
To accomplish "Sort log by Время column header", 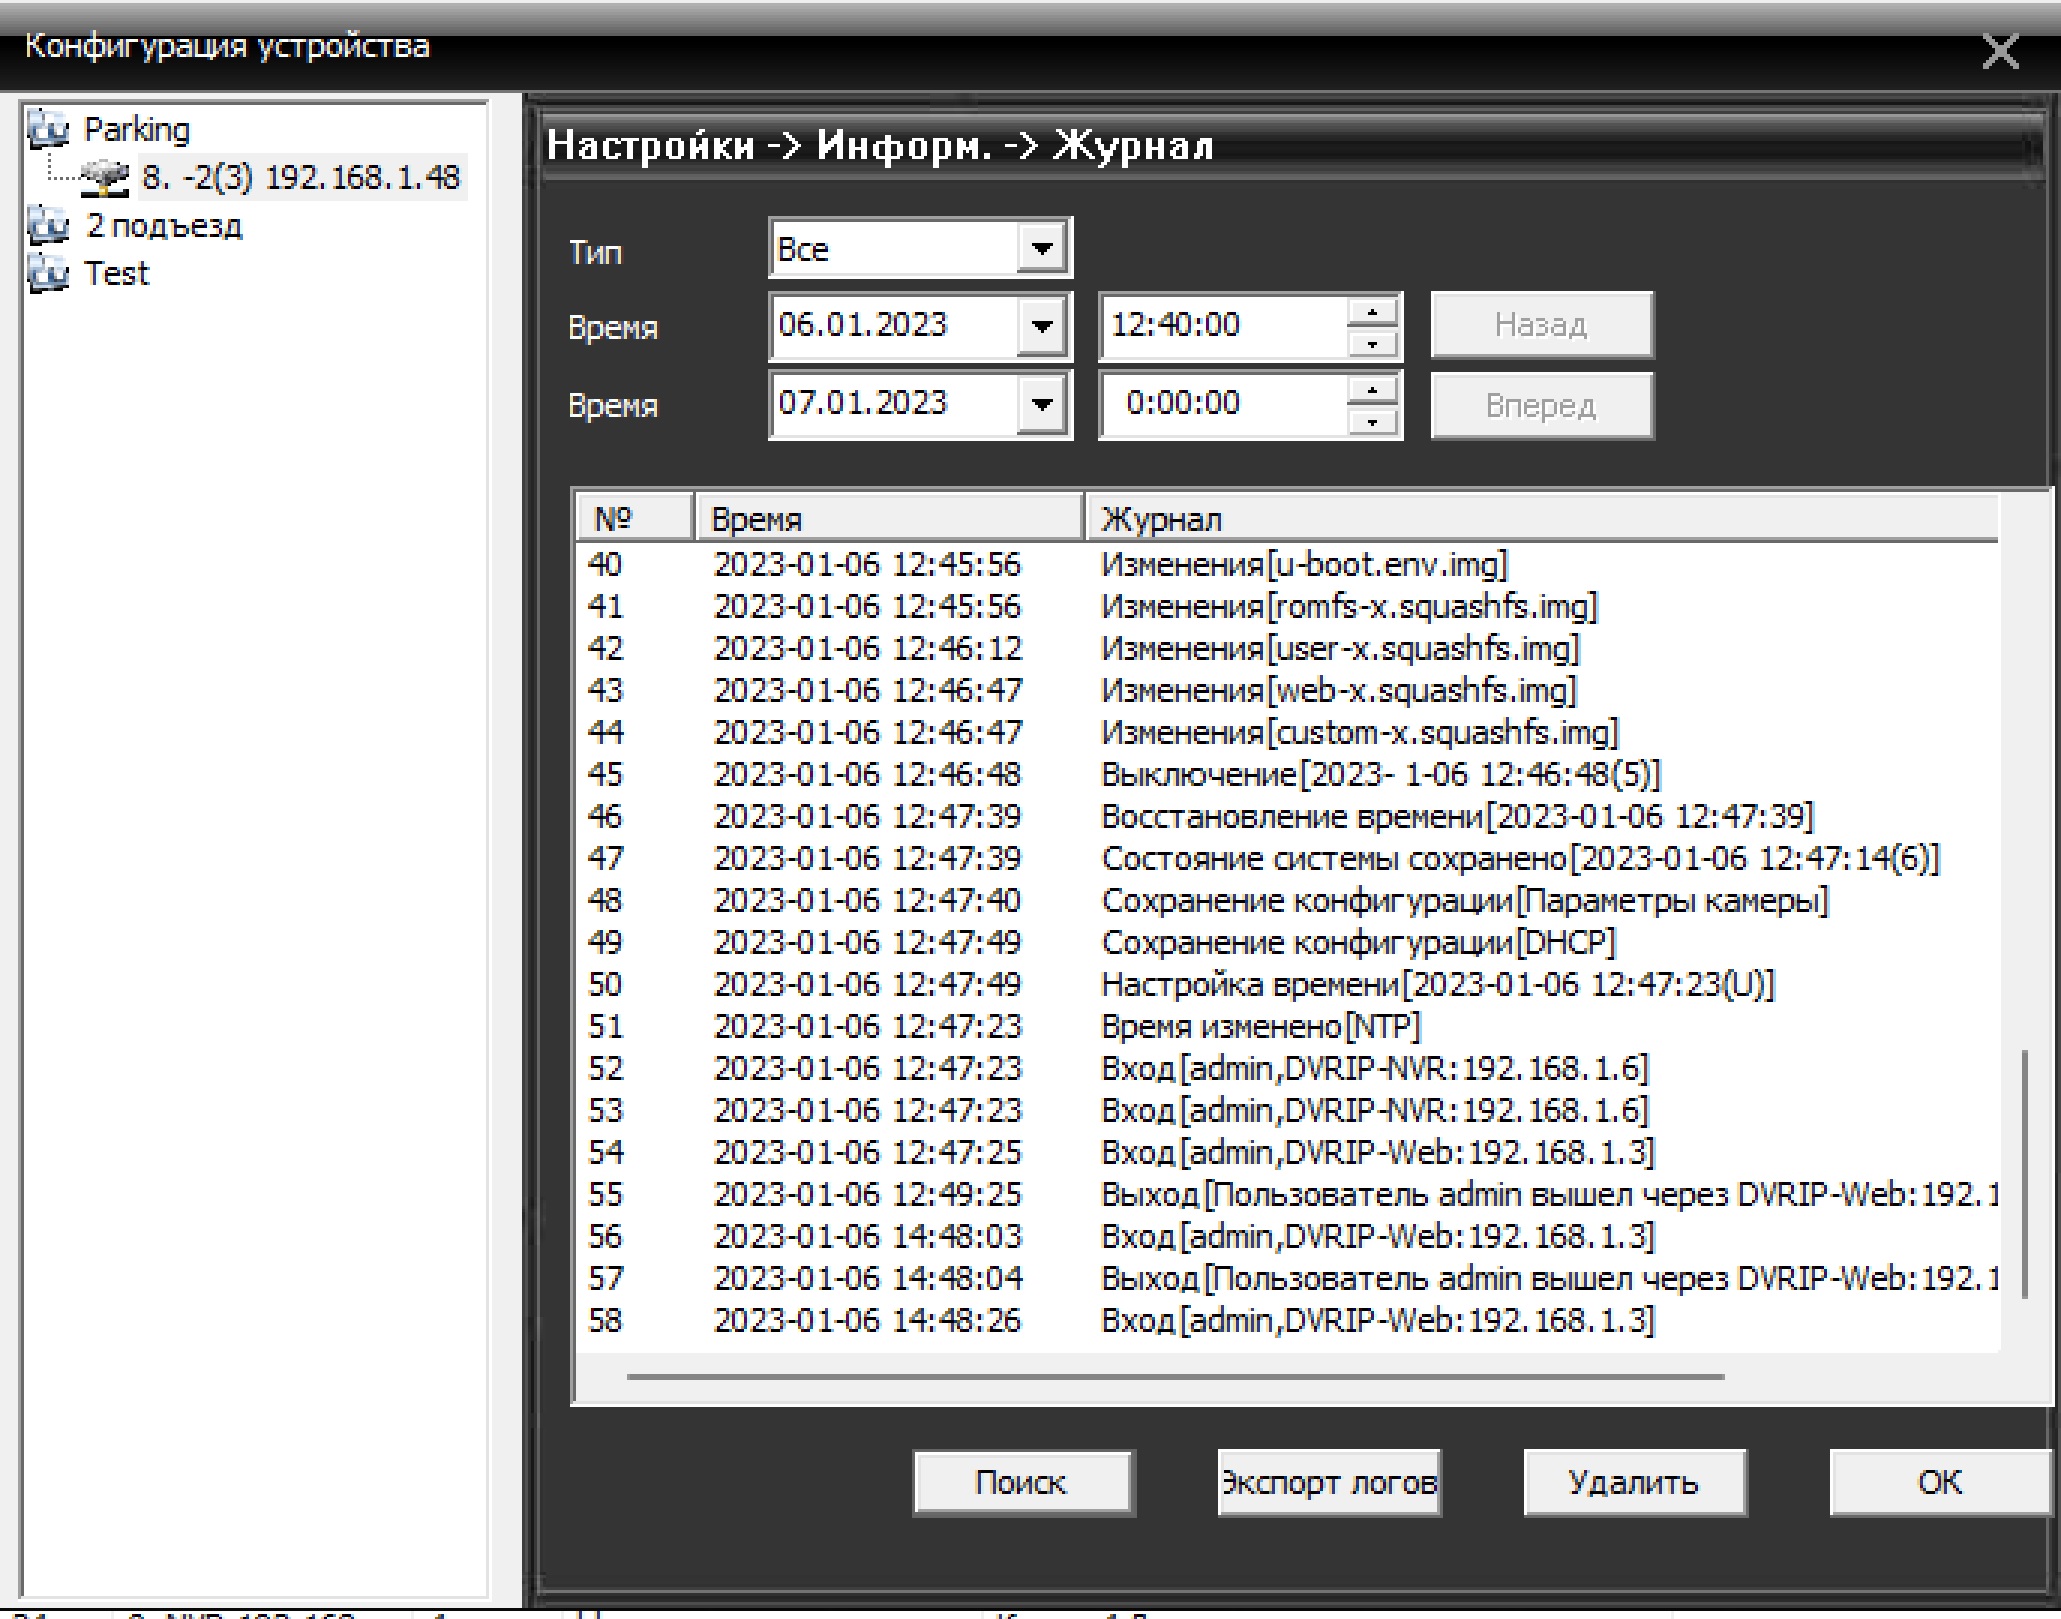I will tap(888, 519).
